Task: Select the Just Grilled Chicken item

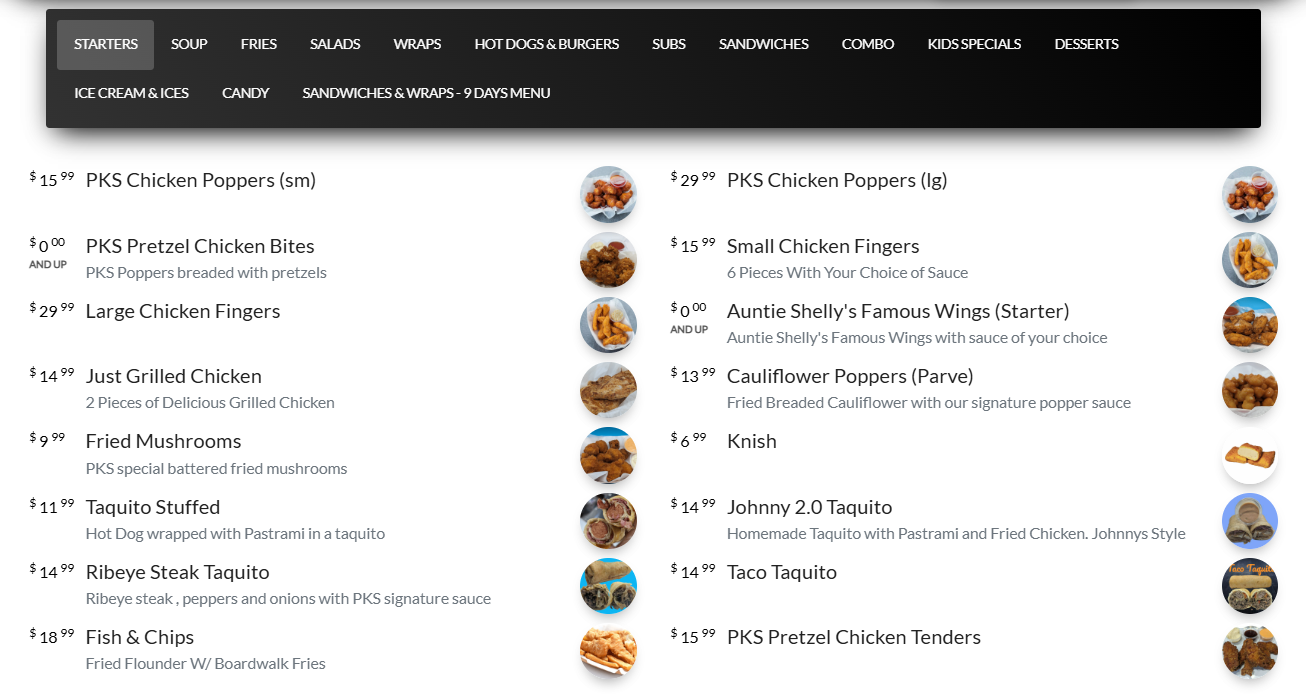Action: (x=173, y=376)
